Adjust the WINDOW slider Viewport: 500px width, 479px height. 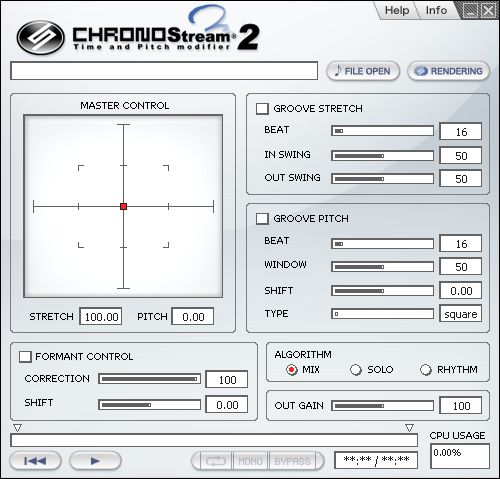(382, 267)
